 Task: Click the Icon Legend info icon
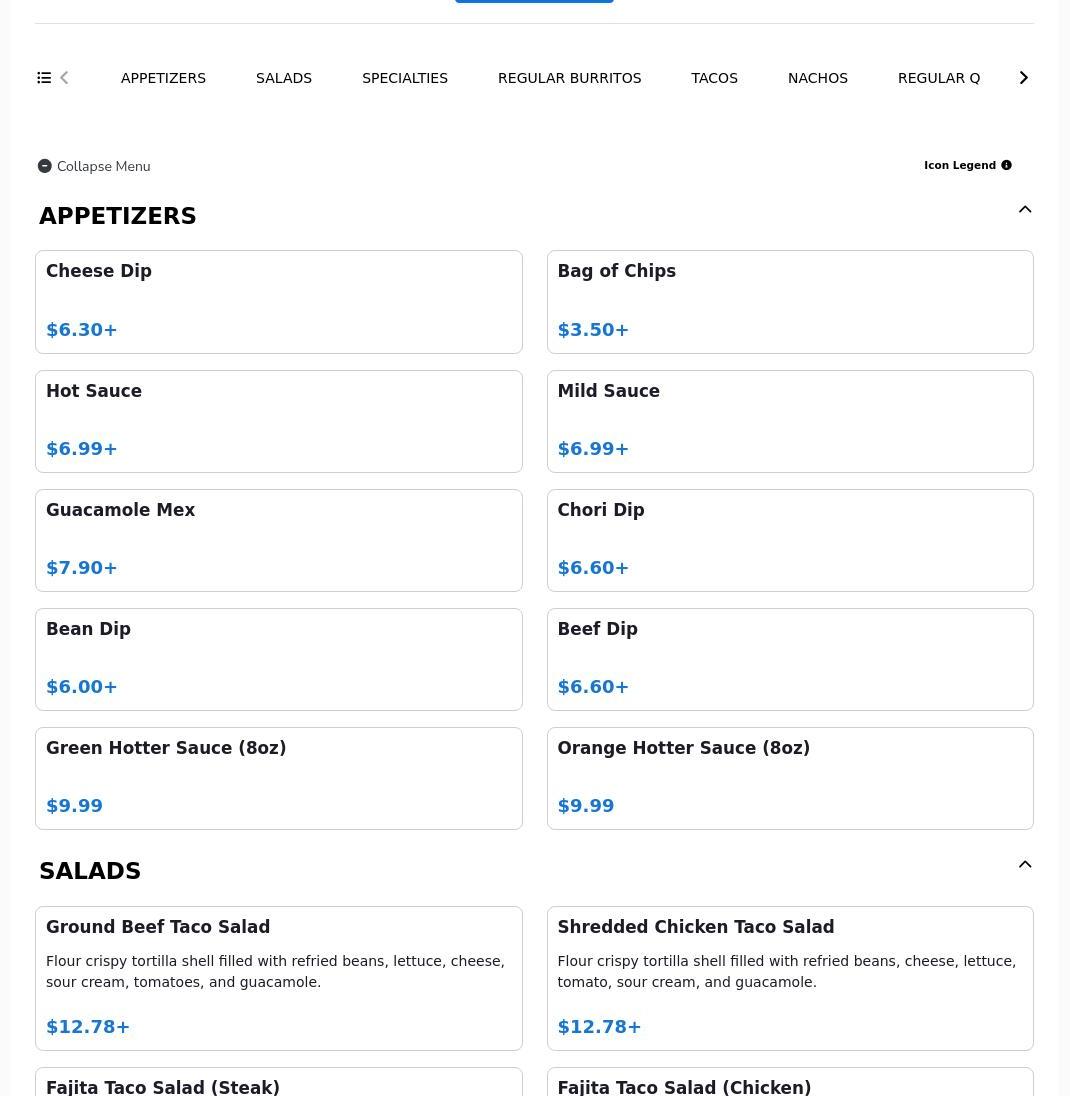pos(1006,165)
